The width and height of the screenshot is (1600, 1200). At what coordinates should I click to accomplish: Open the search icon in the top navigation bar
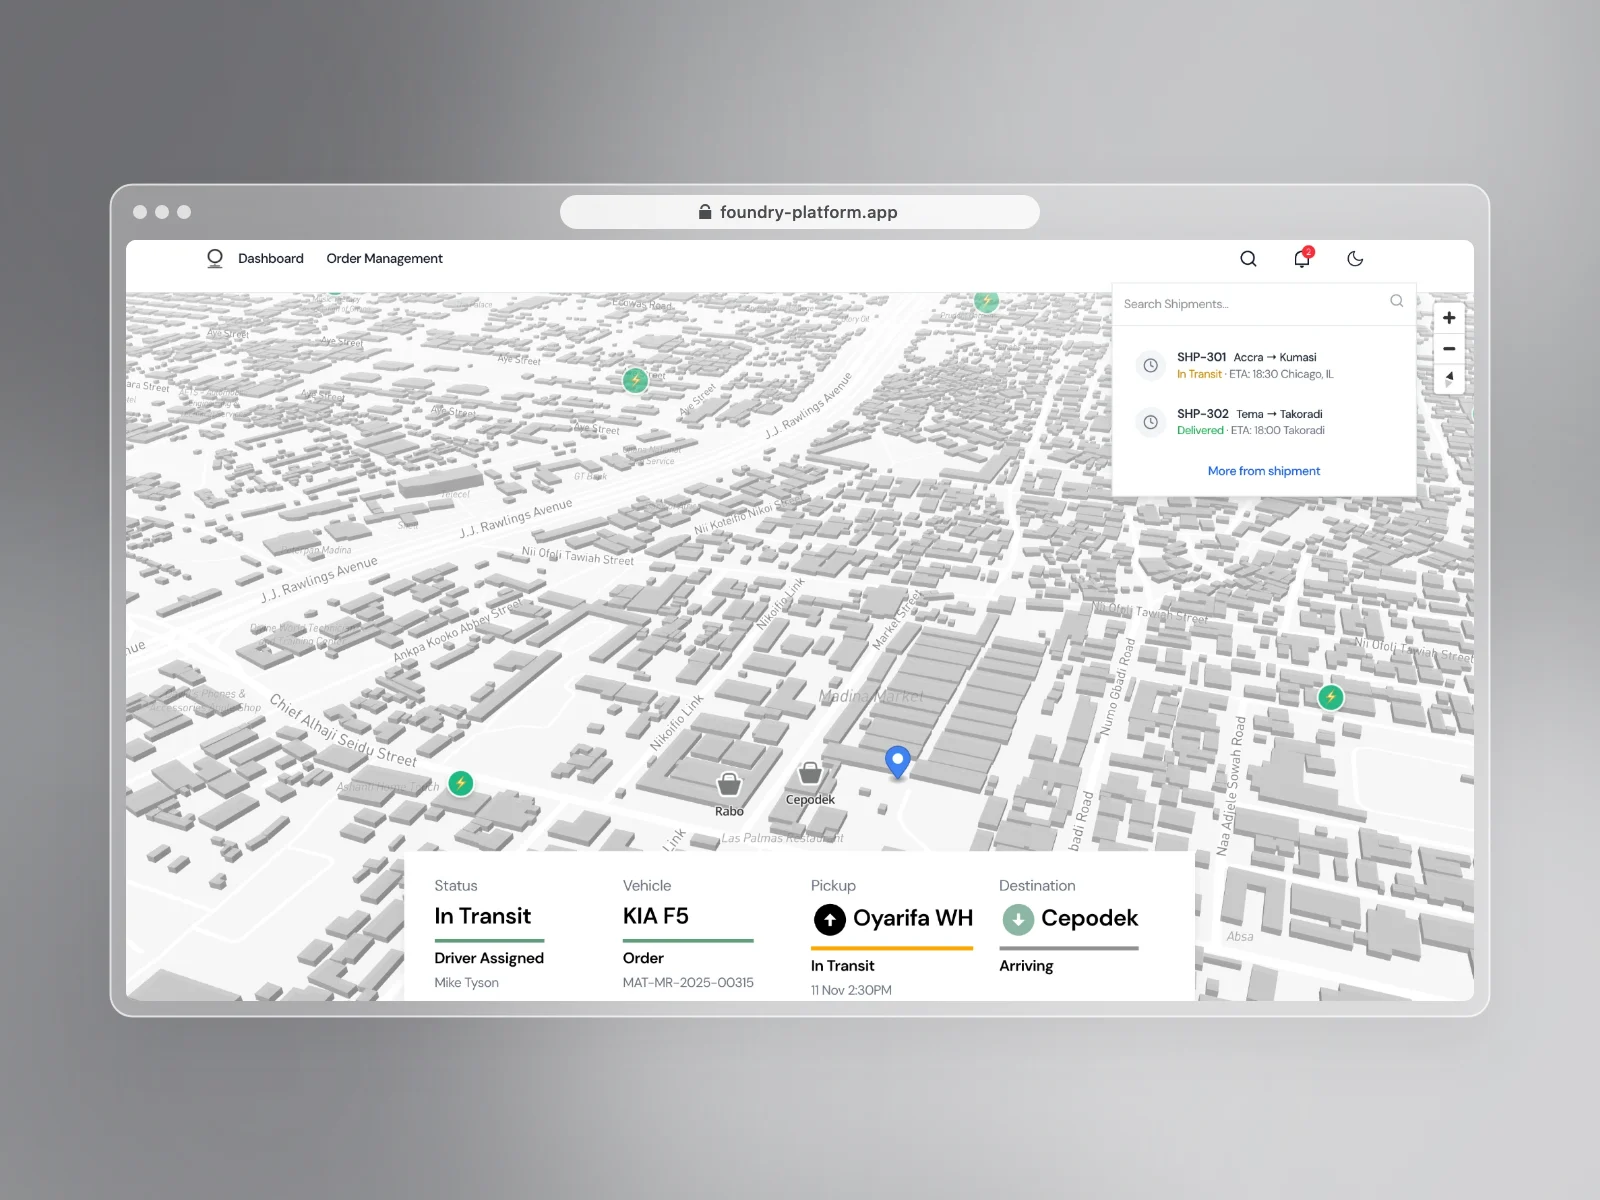(x=1248, y=259)
